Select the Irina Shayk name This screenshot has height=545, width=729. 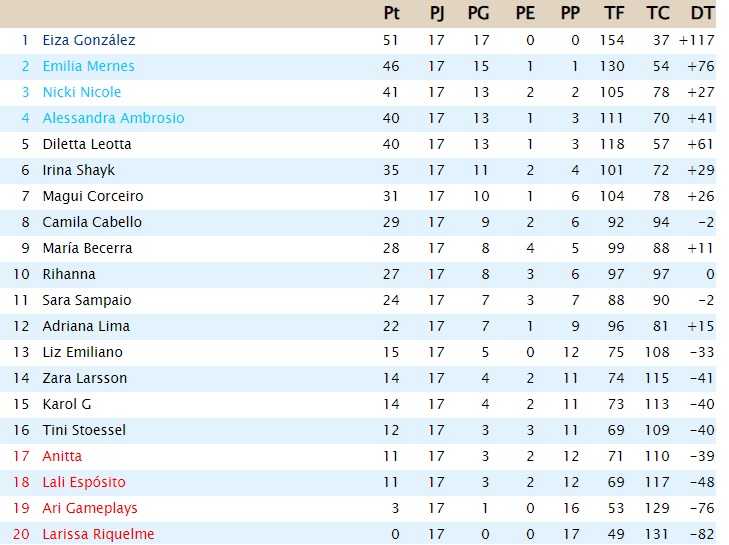click(x=79, y=170)
